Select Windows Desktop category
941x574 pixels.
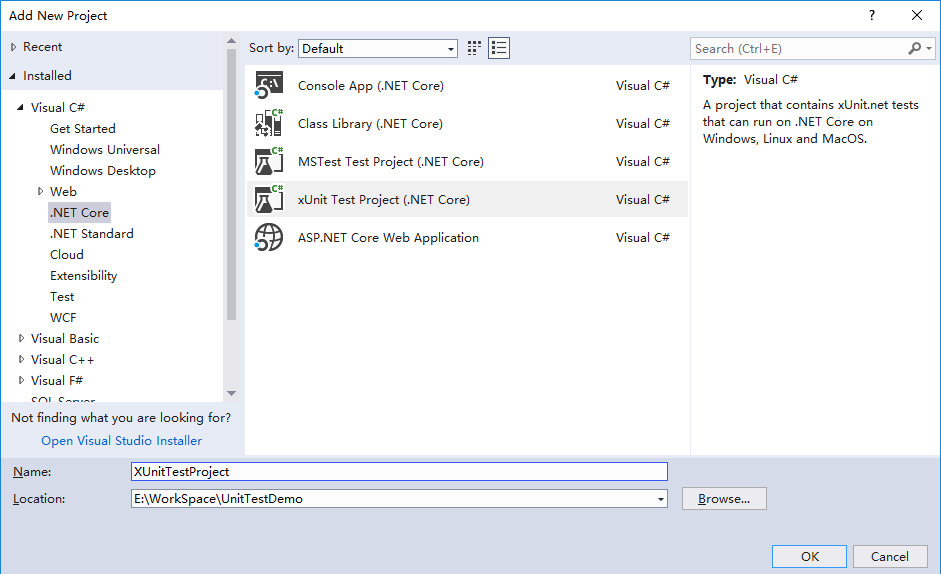[103, 171]
